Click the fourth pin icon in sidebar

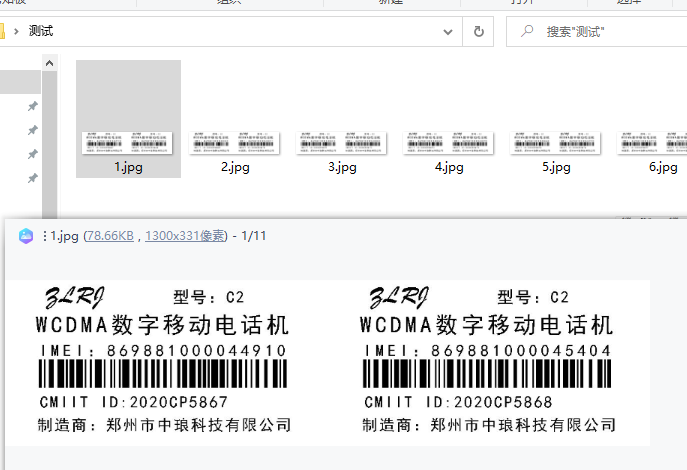click(x=32, y=178)
